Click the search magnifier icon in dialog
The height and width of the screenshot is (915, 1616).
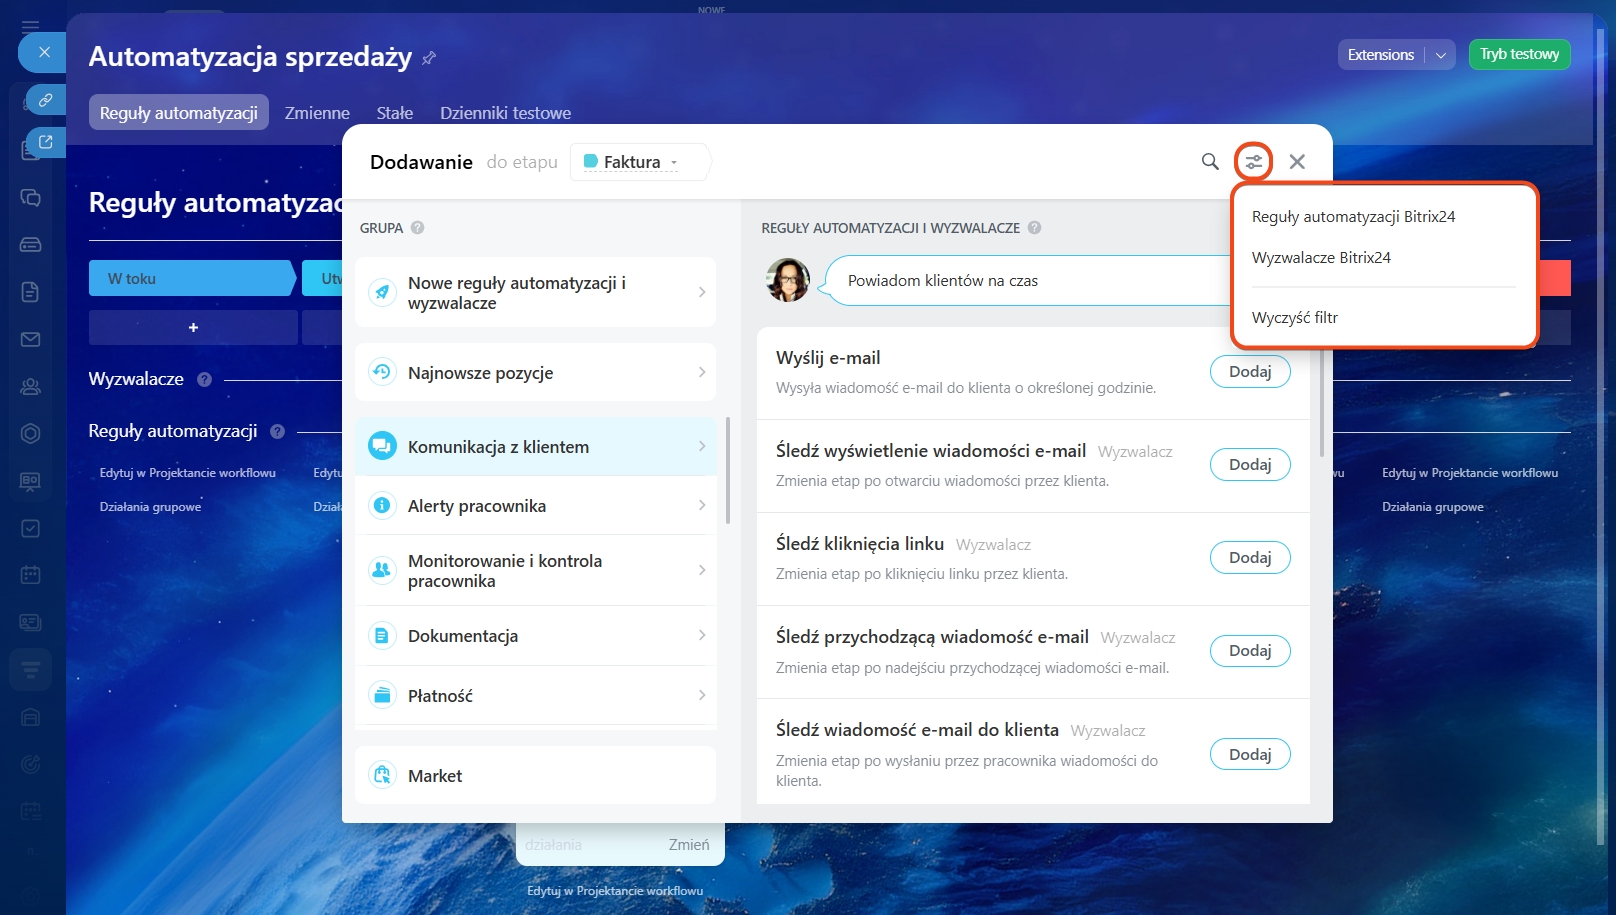1210,162
